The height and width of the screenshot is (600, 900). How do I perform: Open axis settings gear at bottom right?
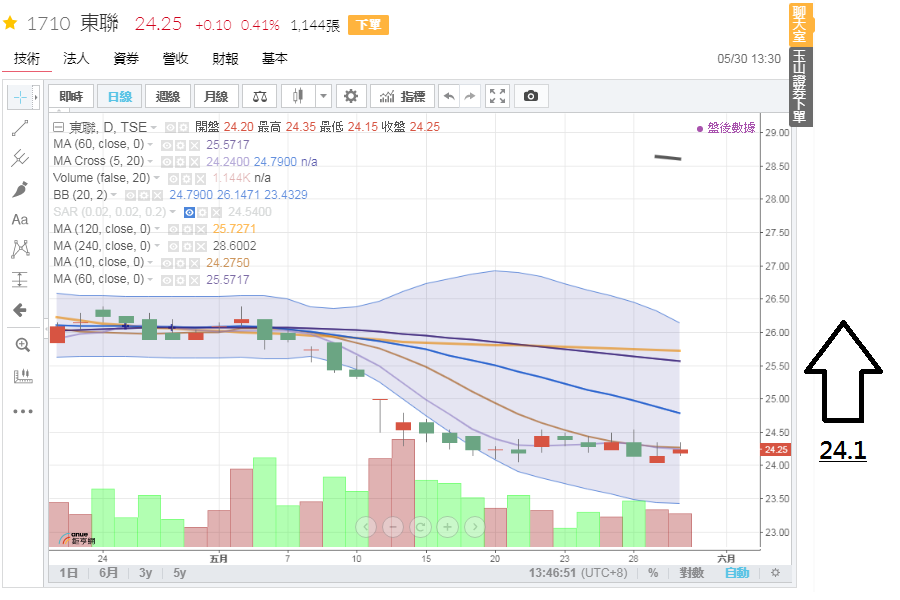(x=775, y=572)
